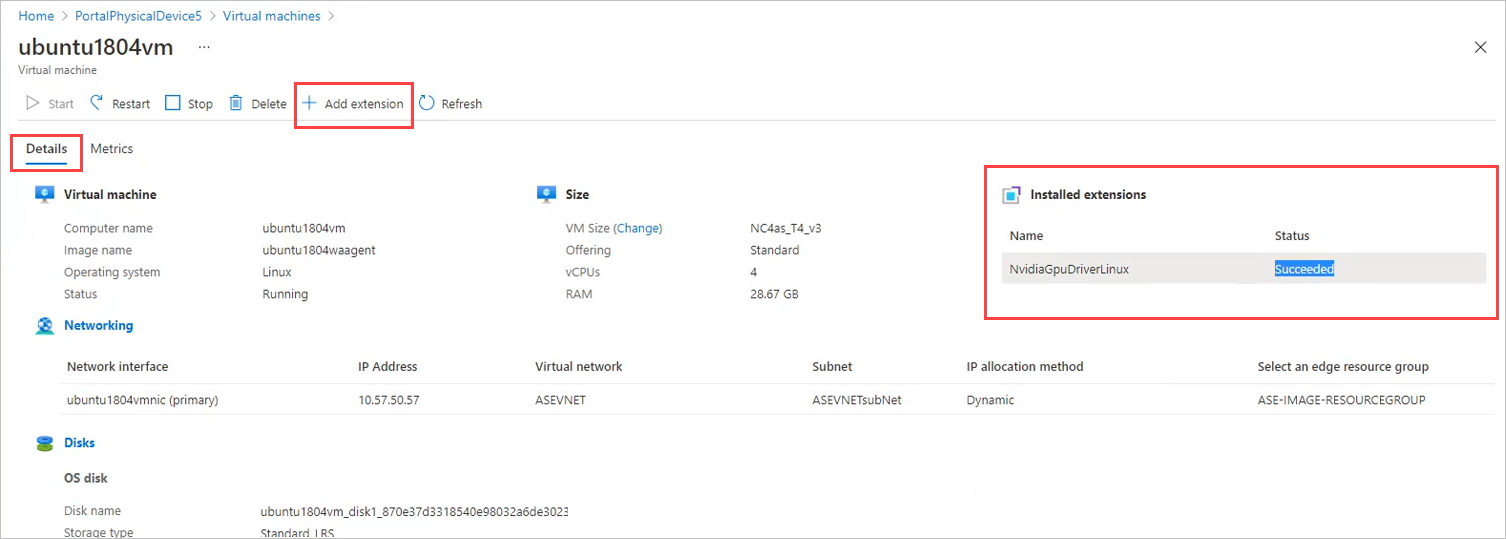Click the Size section monitor icon

[546, 194]
